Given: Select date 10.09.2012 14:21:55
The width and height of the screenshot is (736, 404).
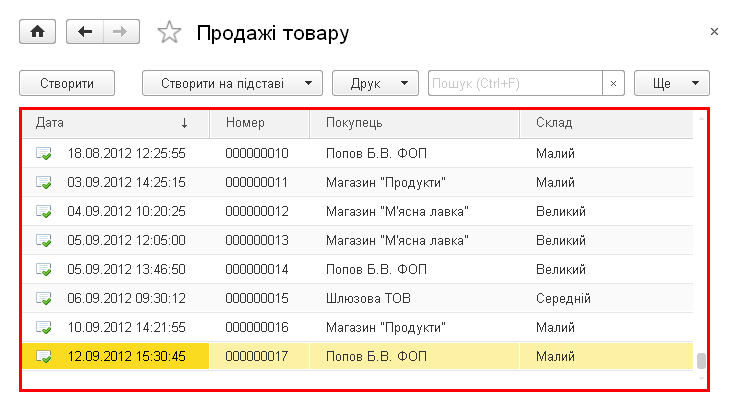Looking at the screenshot, I should click(126, 328).
